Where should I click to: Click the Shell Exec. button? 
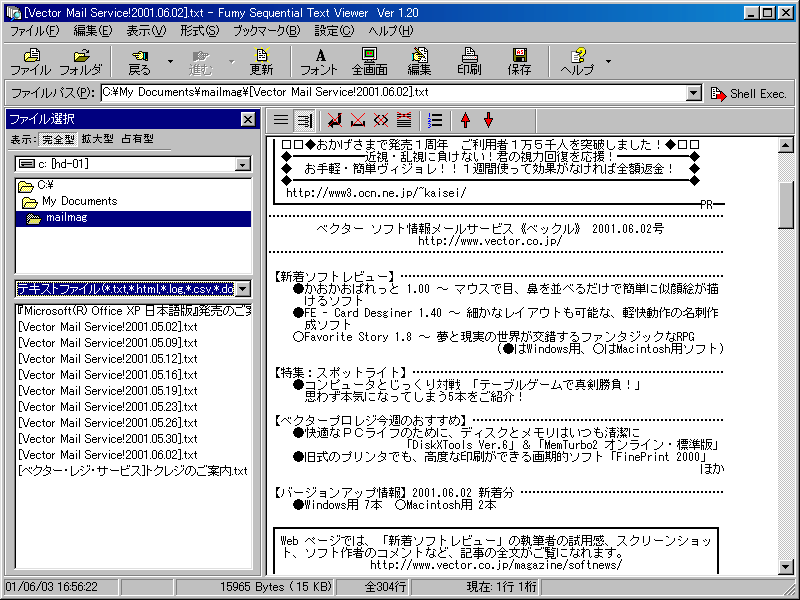749,93
